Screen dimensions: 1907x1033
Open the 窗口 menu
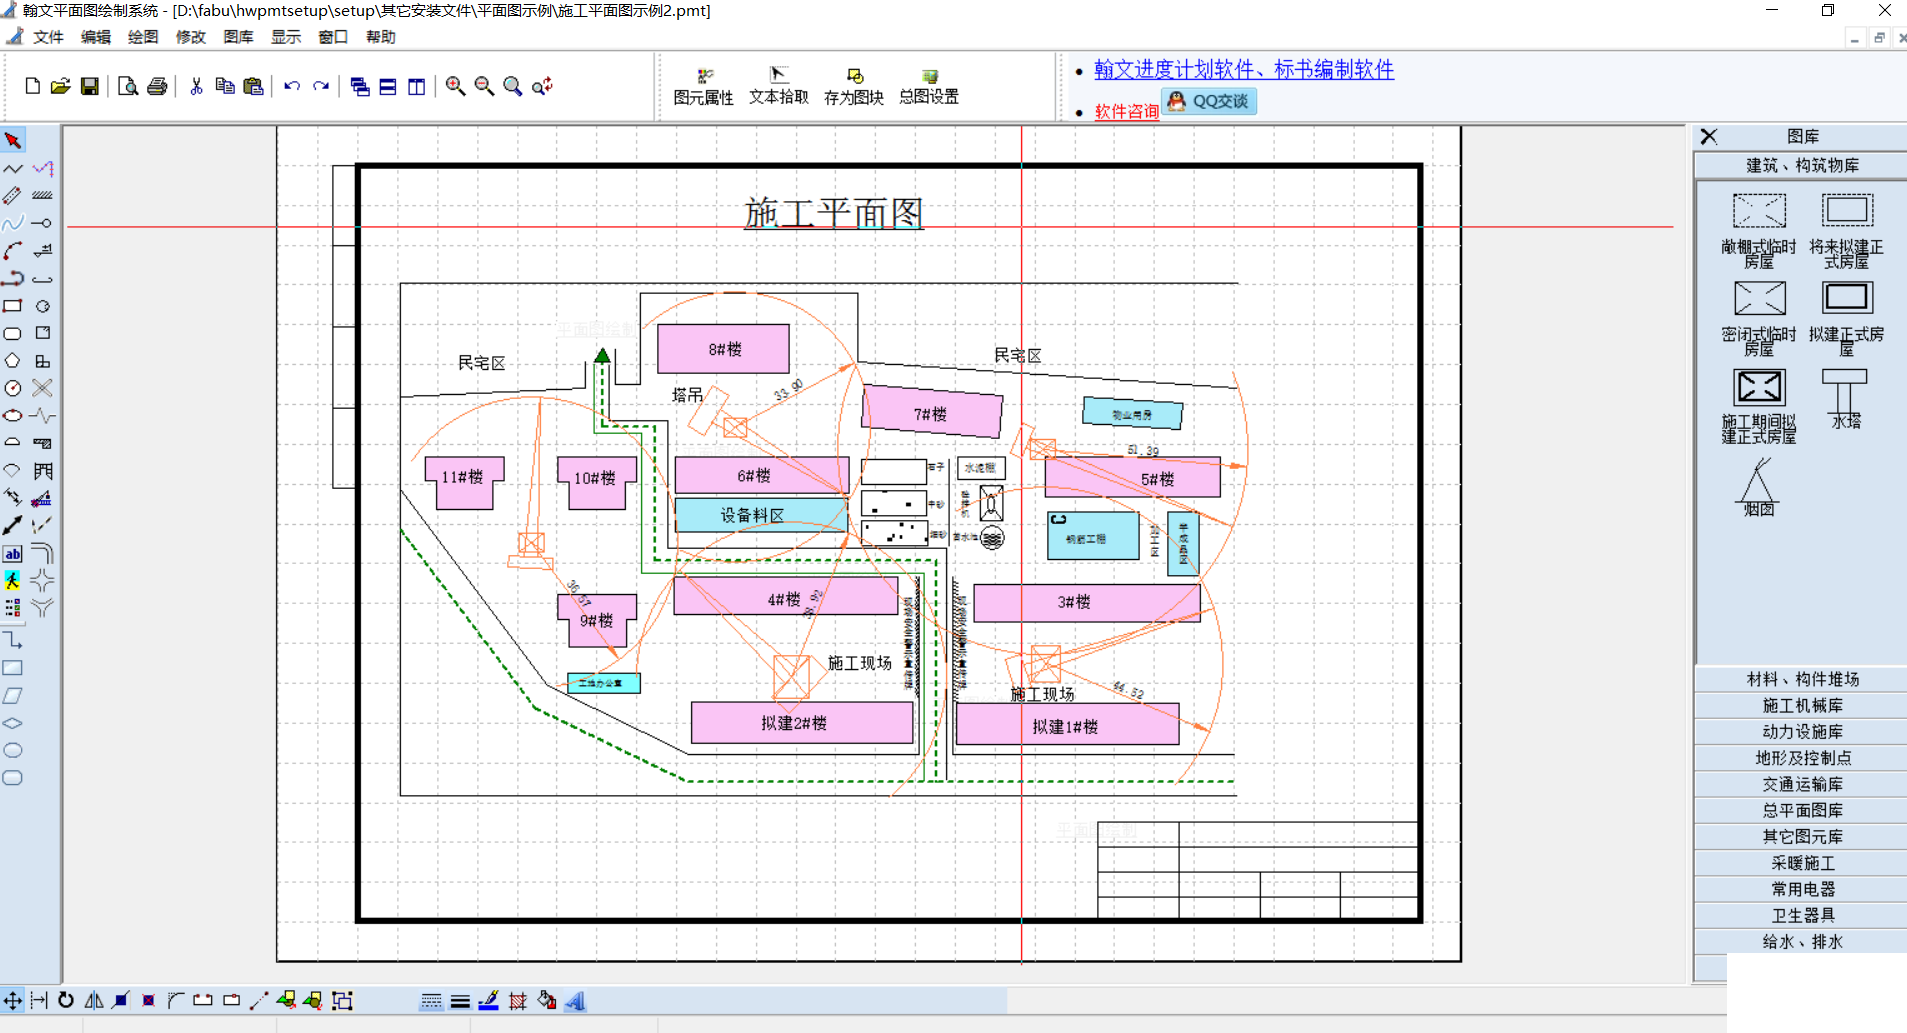coord(333,37)
